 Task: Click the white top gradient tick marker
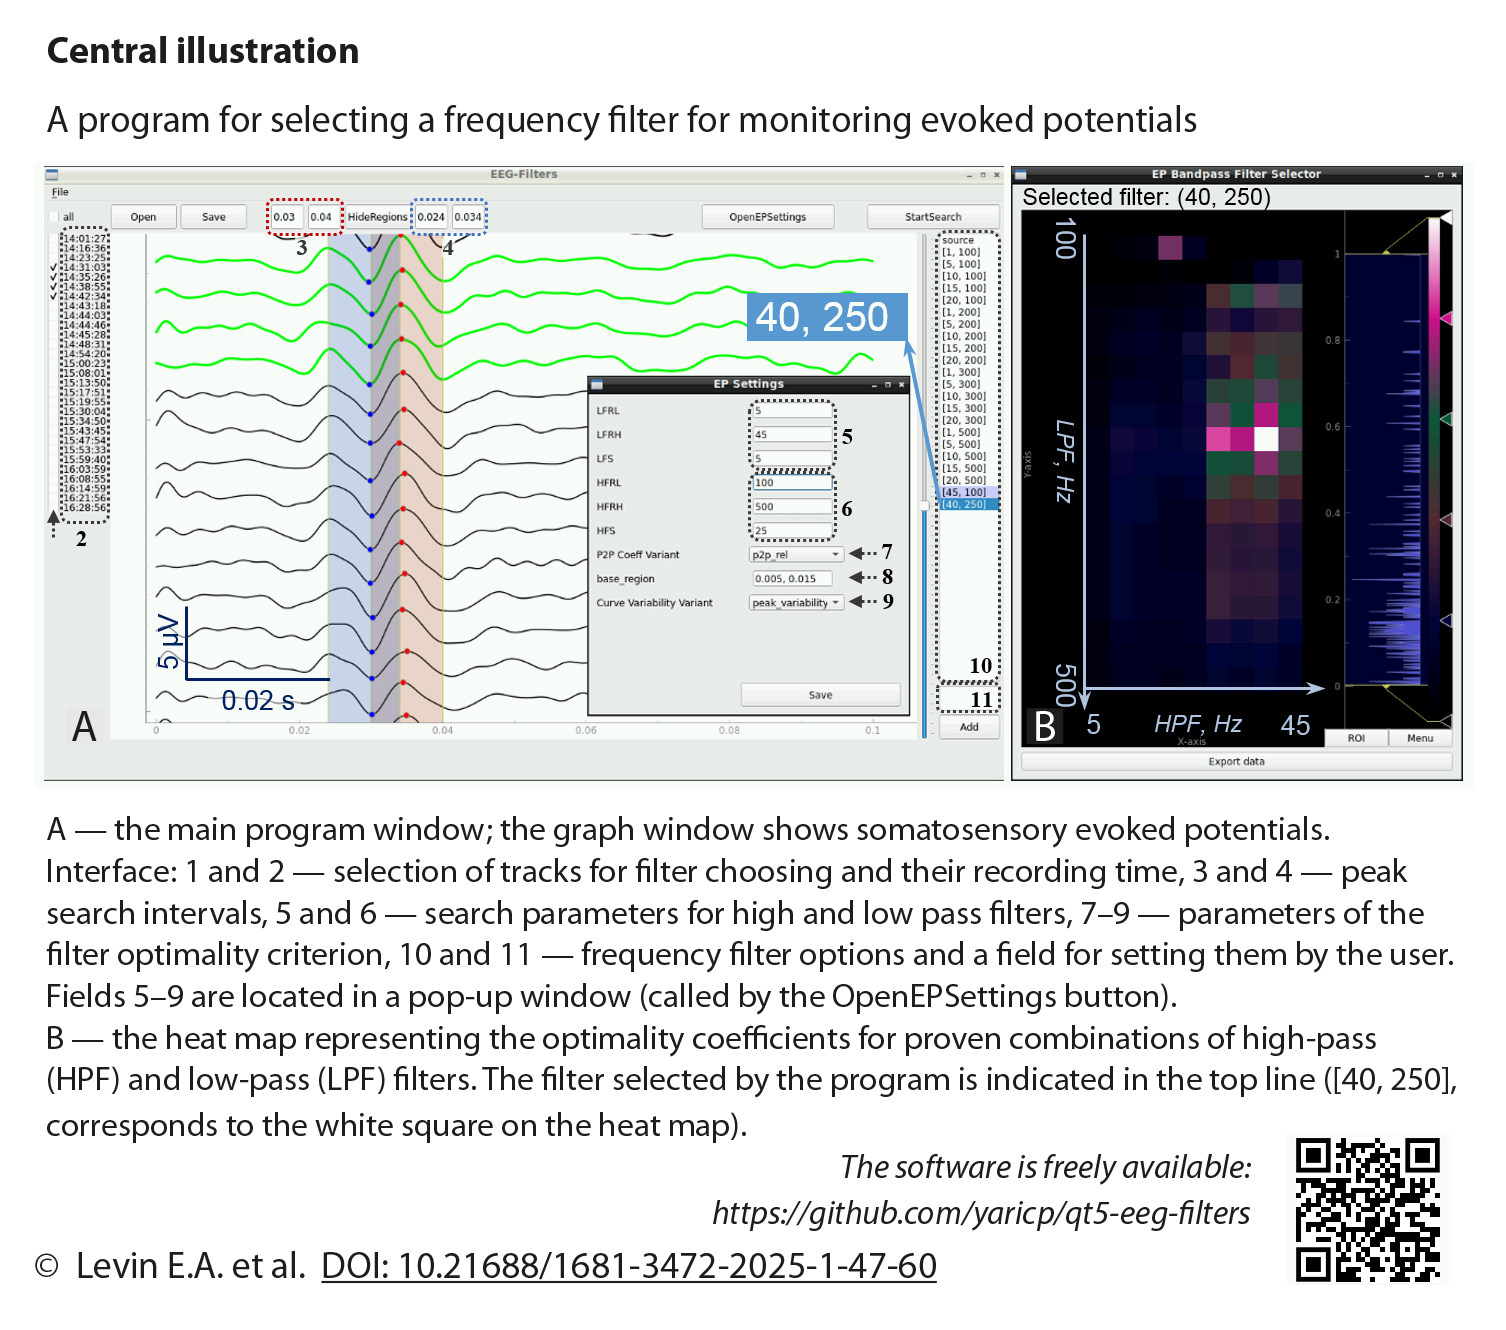(x=1445, y=217)
